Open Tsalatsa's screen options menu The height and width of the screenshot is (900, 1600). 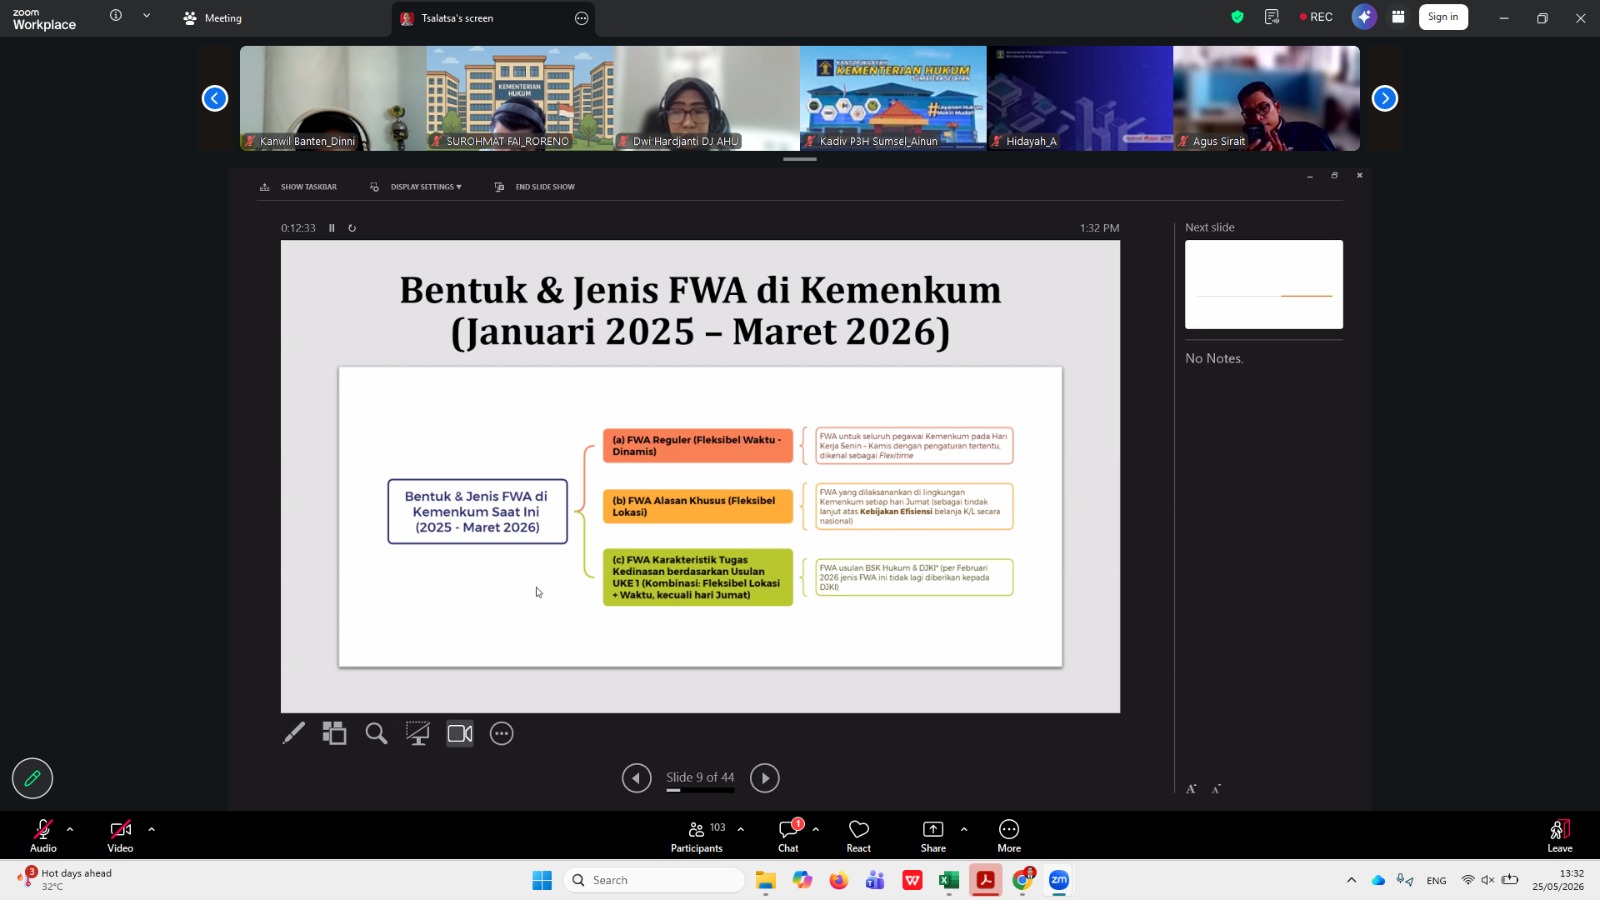pos(582,18)
